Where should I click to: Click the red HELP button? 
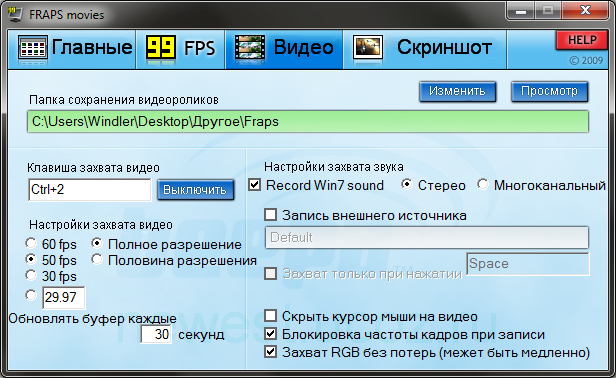pyautogui.click(x=582, y=40)
